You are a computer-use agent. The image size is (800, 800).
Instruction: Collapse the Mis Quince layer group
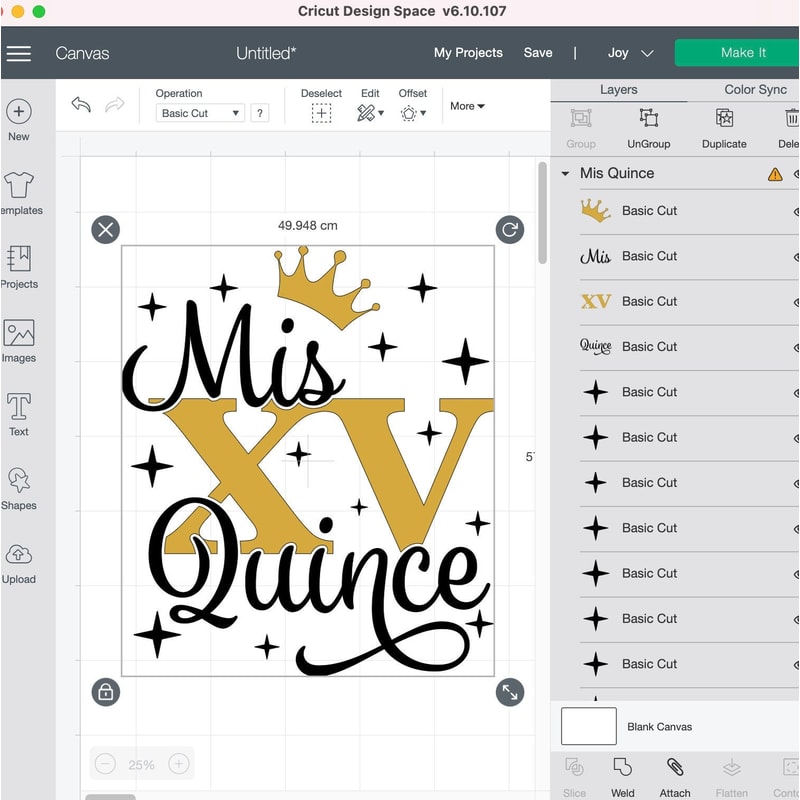563,173
